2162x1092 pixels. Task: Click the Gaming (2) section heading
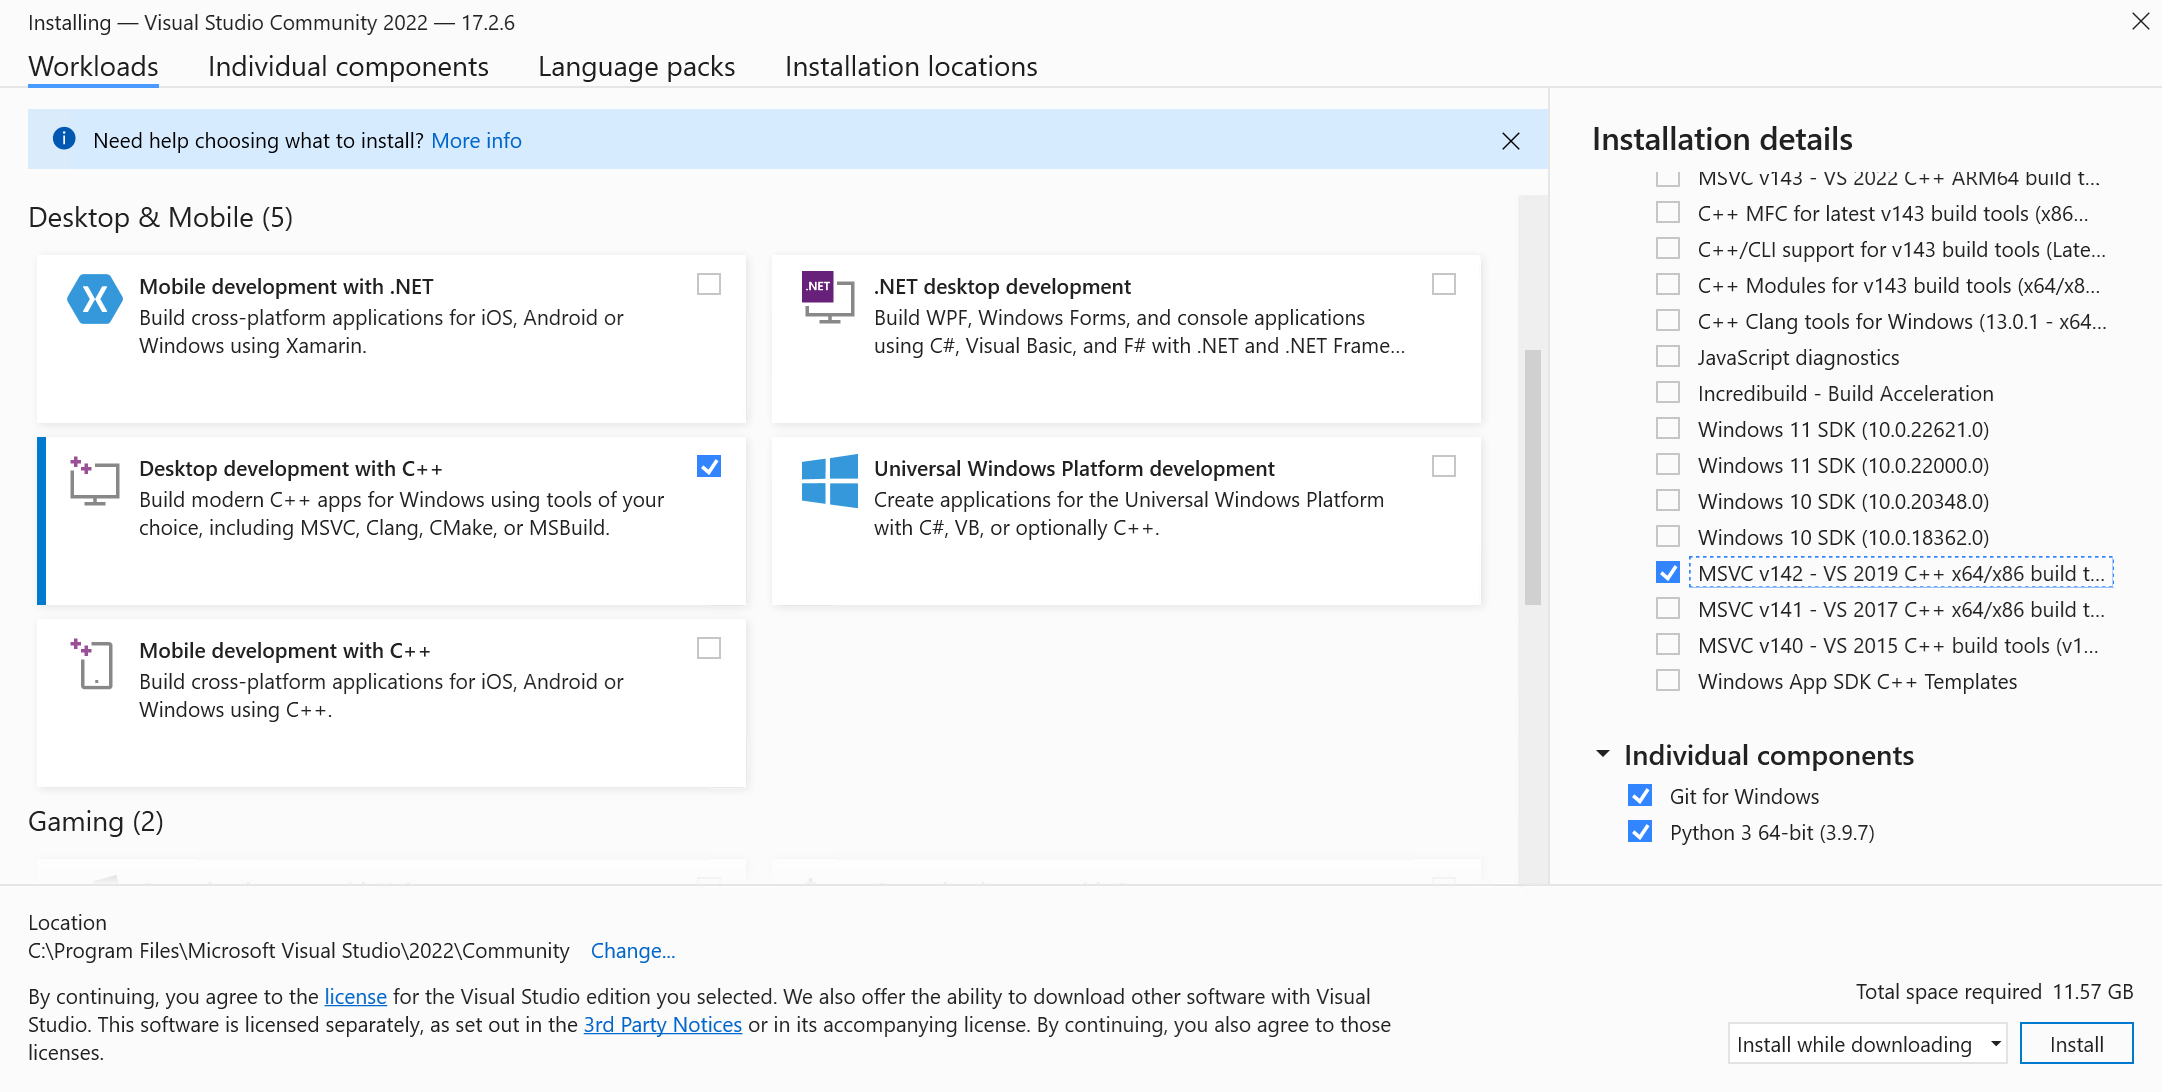96,821
